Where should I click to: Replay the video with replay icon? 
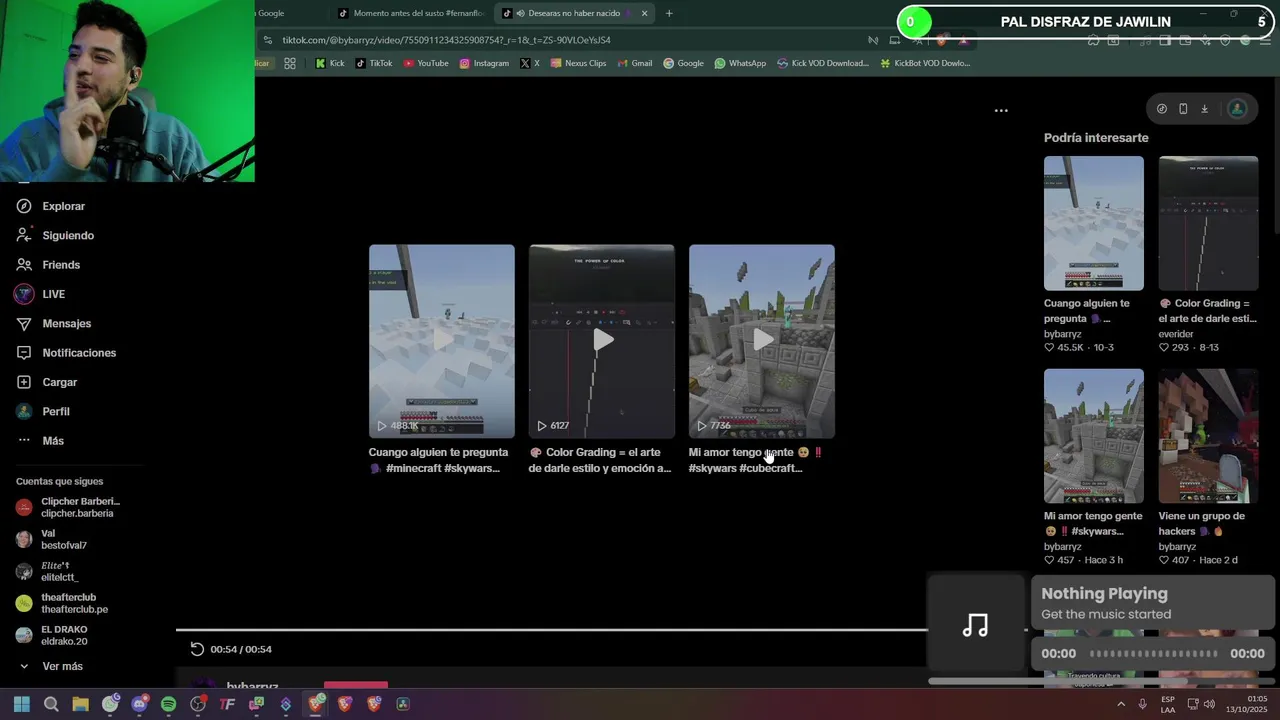click(x=197, y=649)
